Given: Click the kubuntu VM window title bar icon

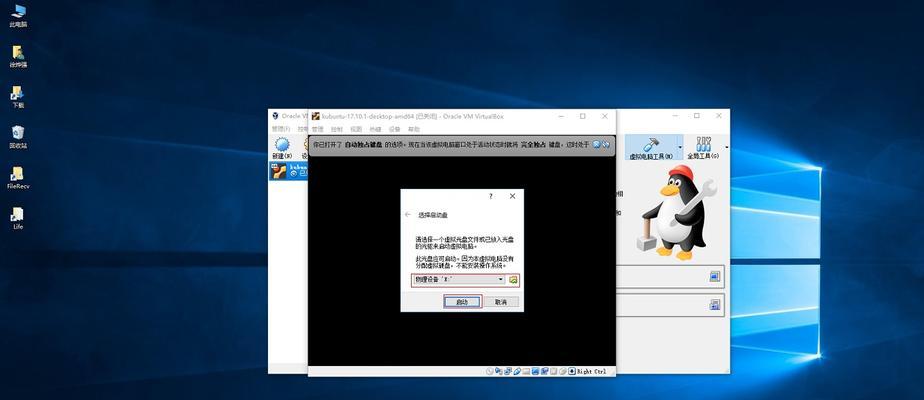Looking at the screenshot, I should [x=316, y=116].
